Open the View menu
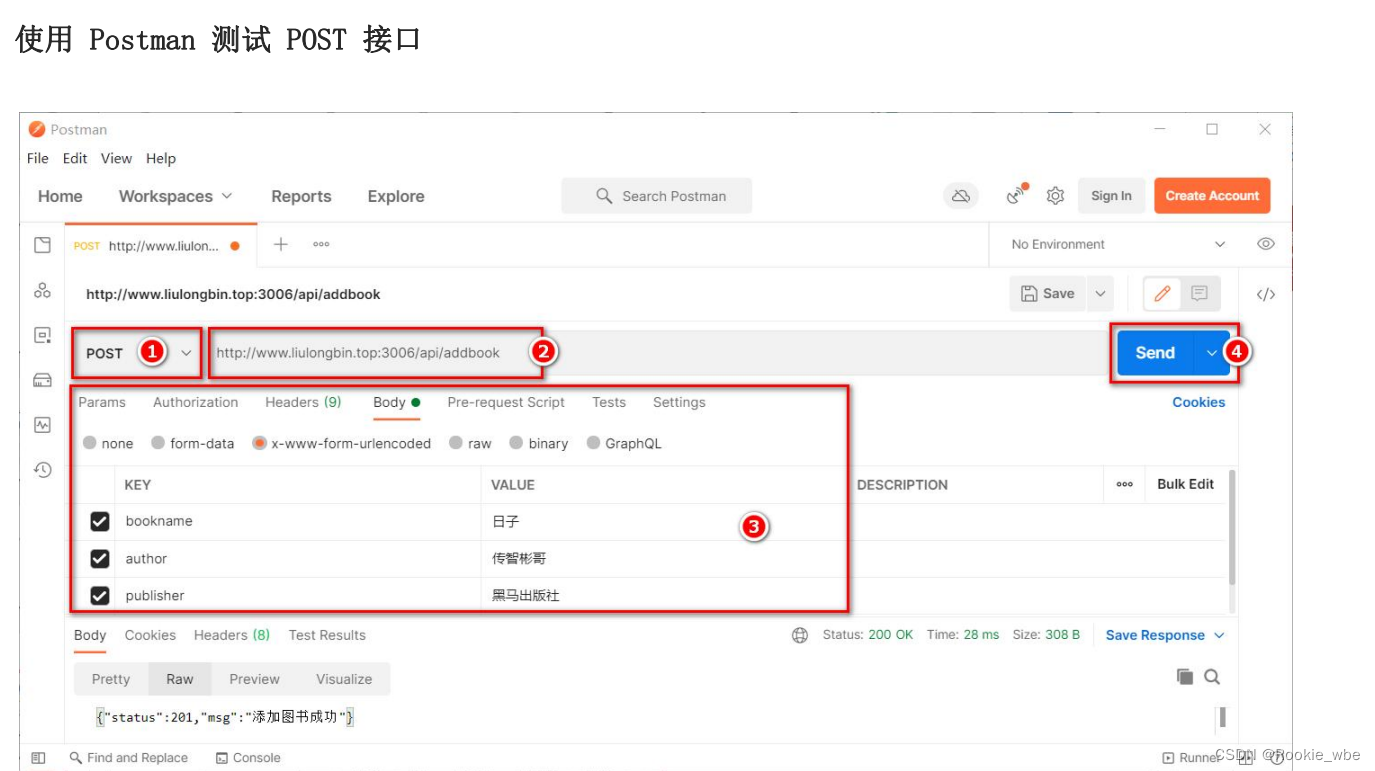The image size is (1375, 771). point(116,158)
